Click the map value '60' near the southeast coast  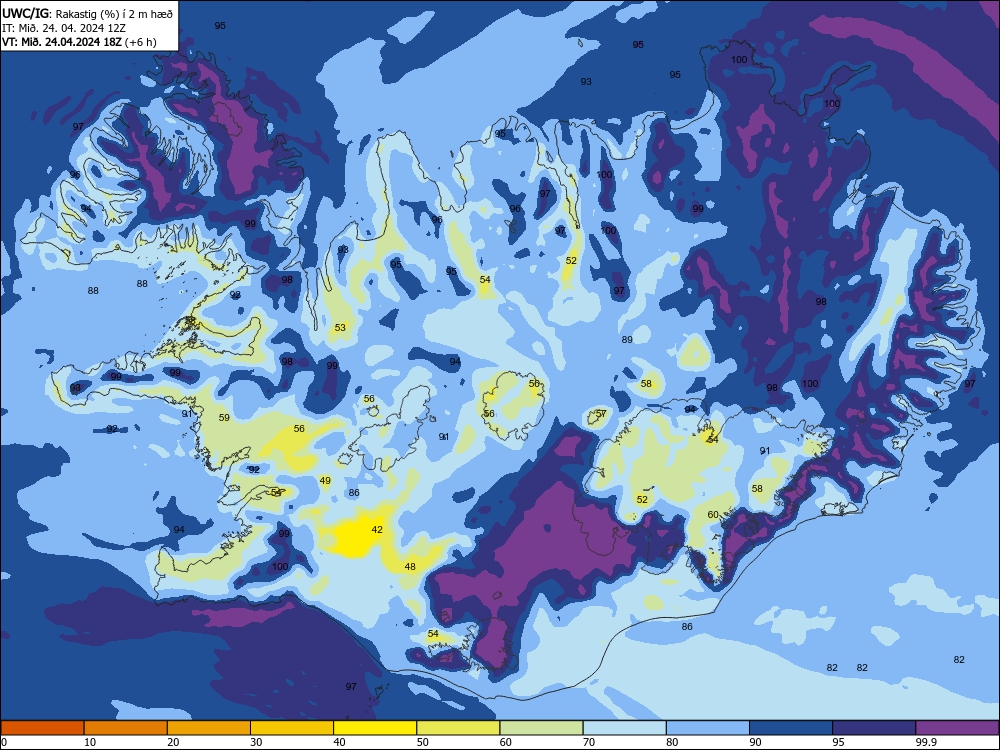(x=713, y=515)
